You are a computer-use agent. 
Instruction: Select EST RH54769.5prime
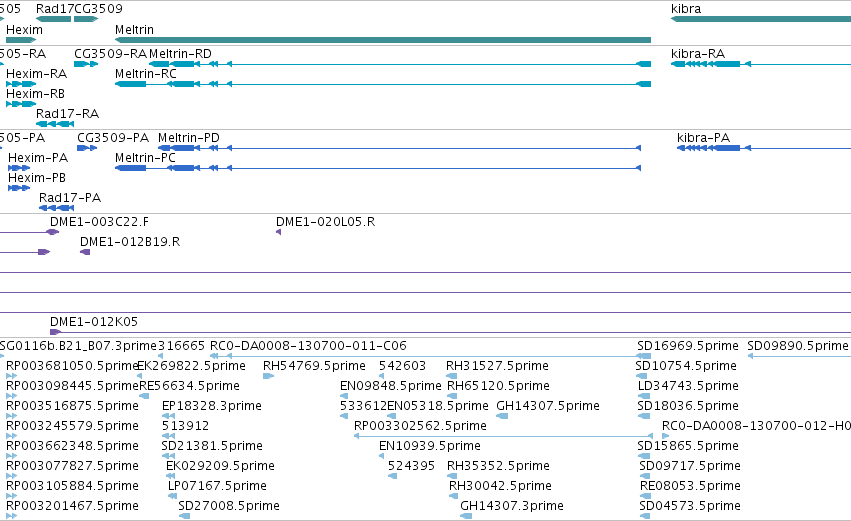314,366
